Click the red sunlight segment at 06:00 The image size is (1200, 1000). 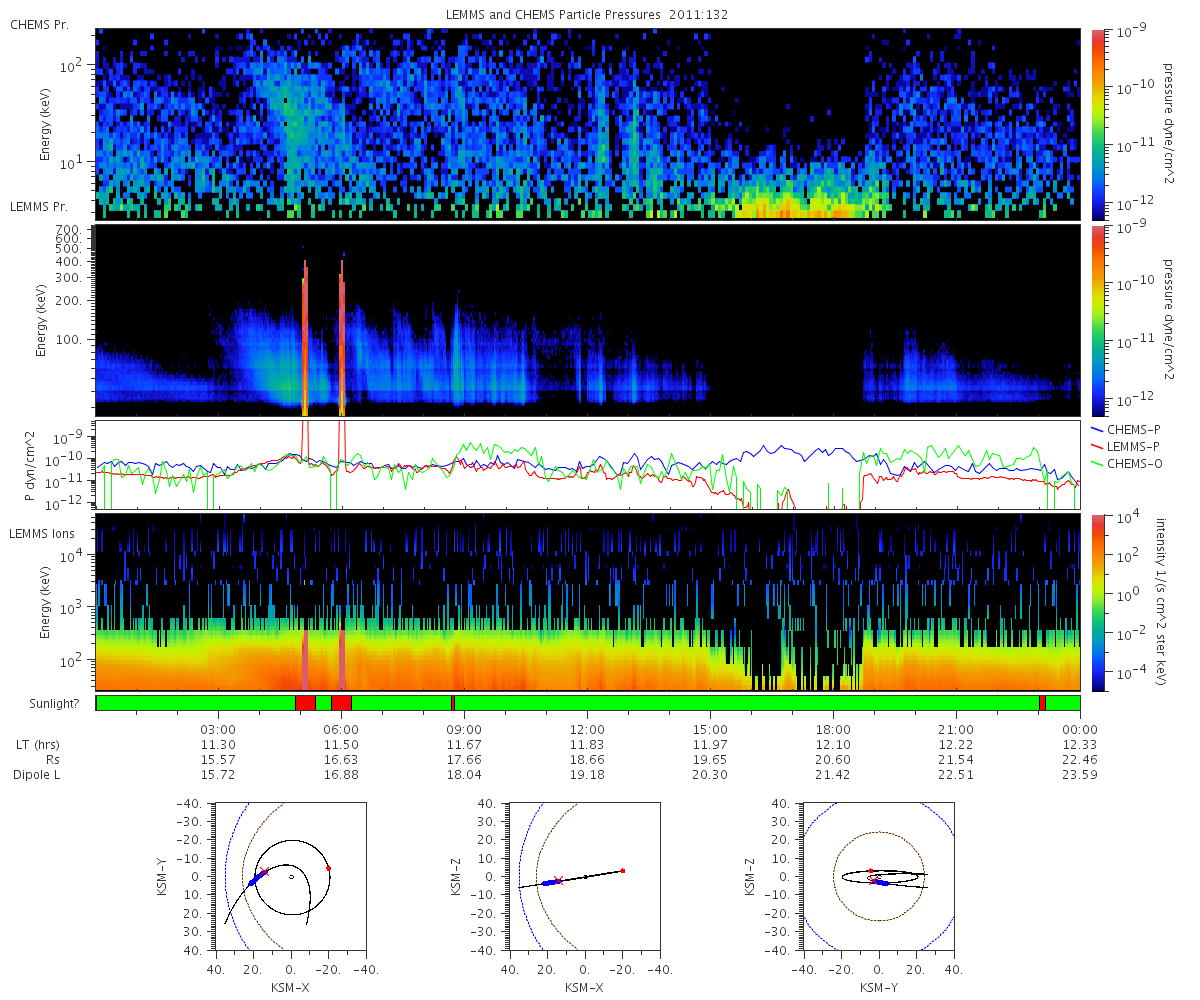click(341, 703)
